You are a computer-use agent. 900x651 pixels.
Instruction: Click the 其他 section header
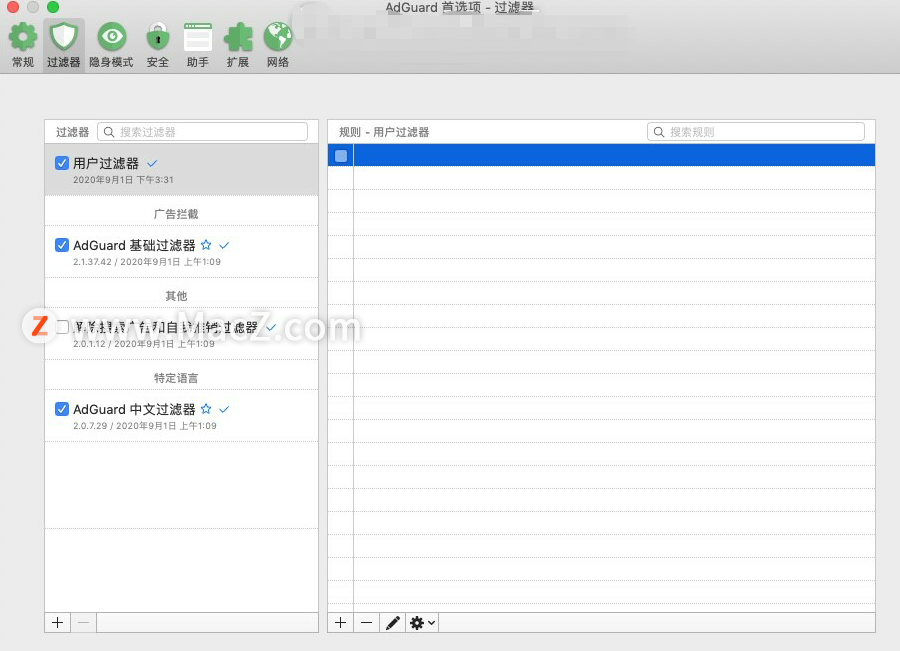pos(176,296)
